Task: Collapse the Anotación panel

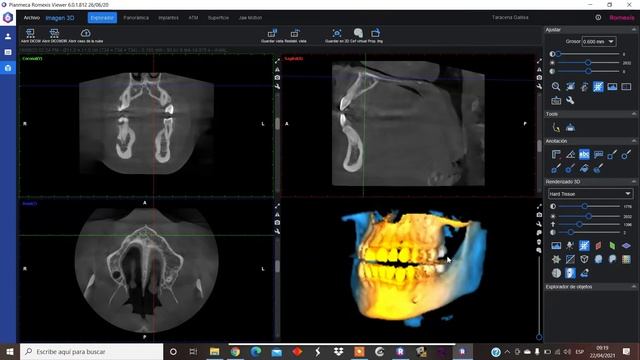Action: click(634, 141)
